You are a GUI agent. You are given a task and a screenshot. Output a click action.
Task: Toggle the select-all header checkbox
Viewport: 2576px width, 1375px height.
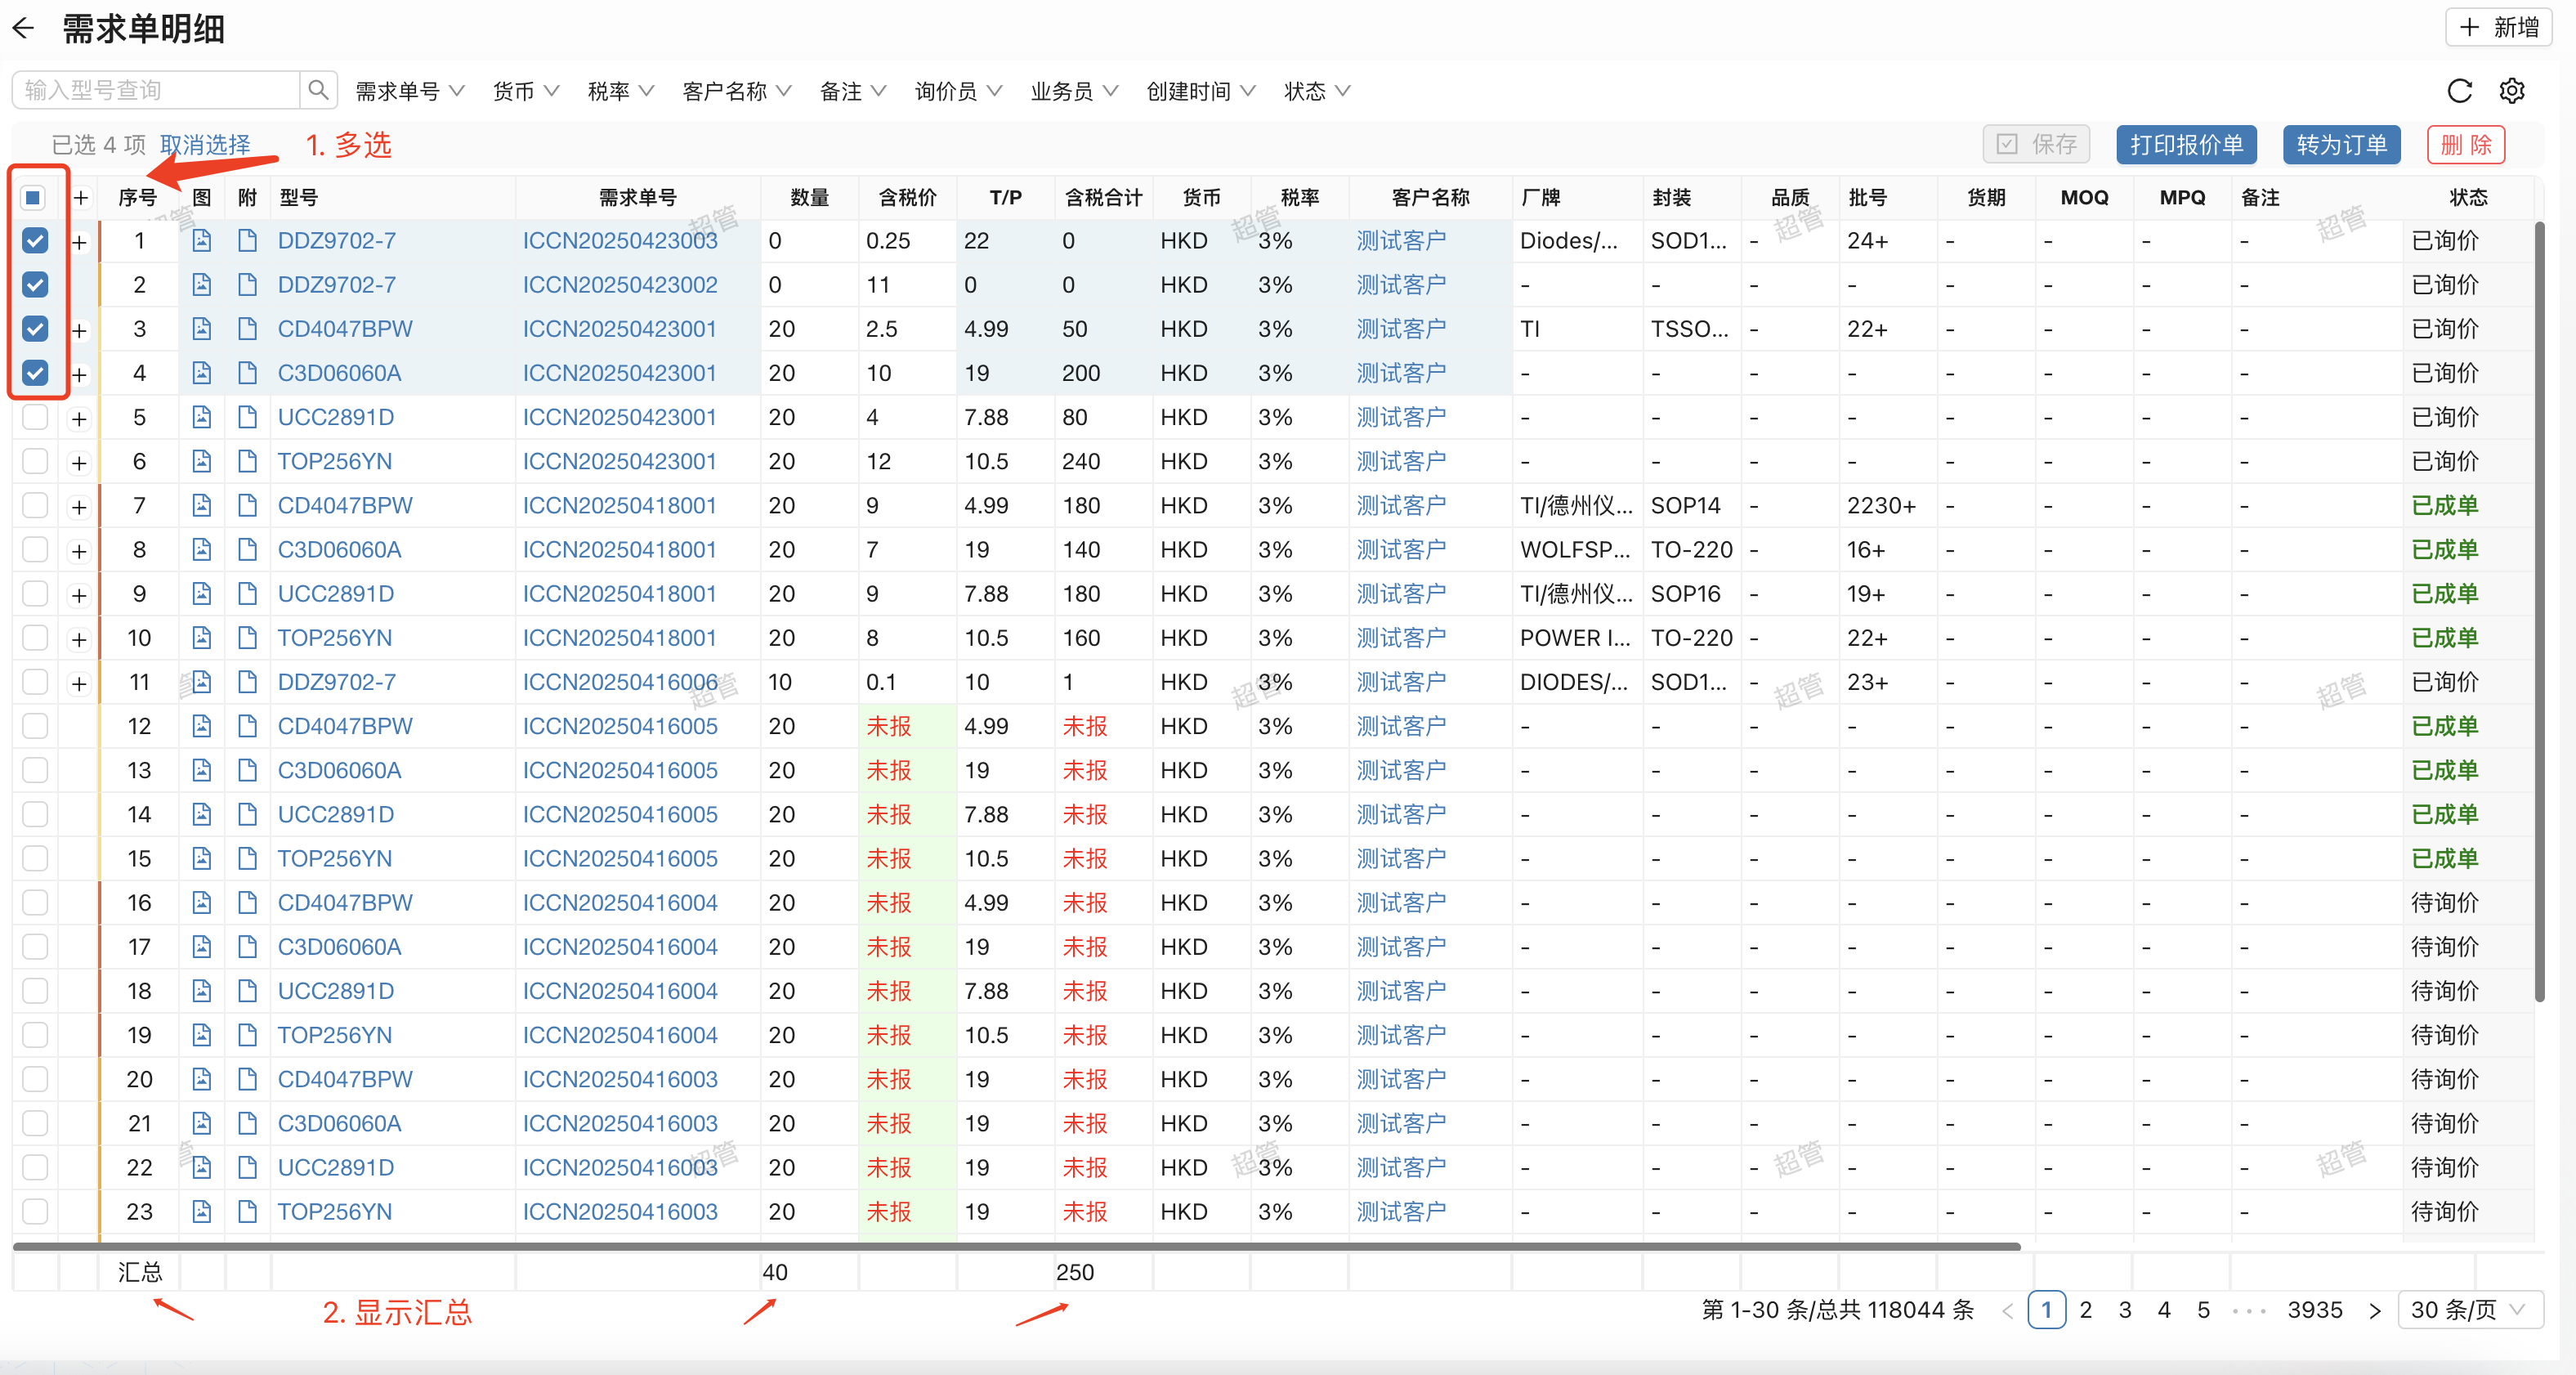pos(33,197)
